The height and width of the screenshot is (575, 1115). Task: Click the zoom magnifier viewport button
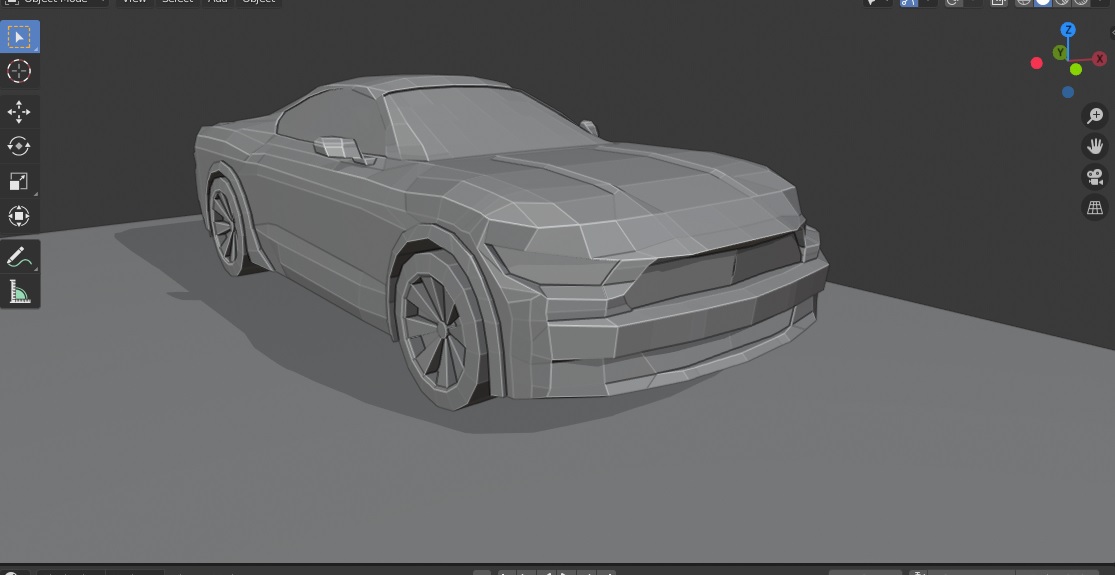pyautogui.click(x=1095, y=115)
